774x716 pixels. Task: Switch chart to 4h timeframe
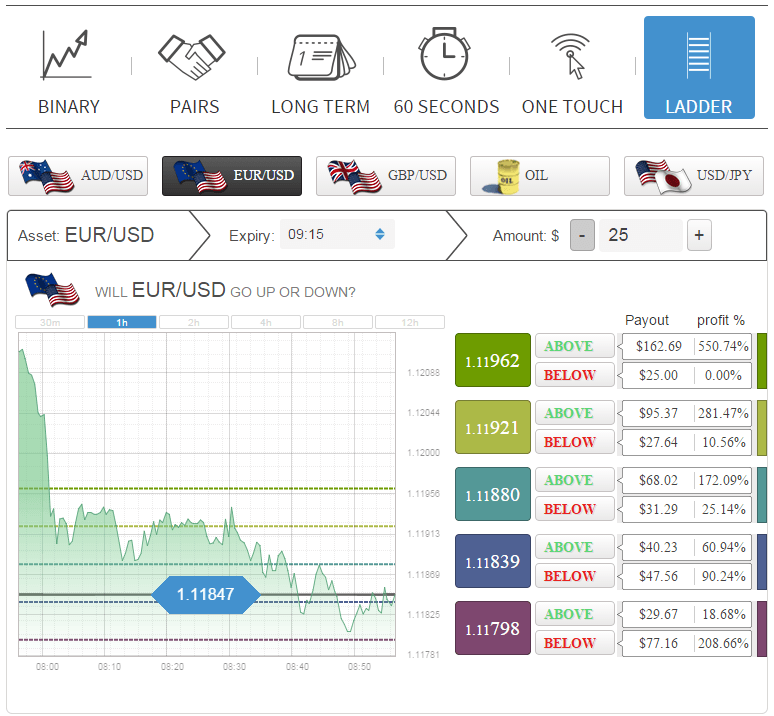(266, 322)
